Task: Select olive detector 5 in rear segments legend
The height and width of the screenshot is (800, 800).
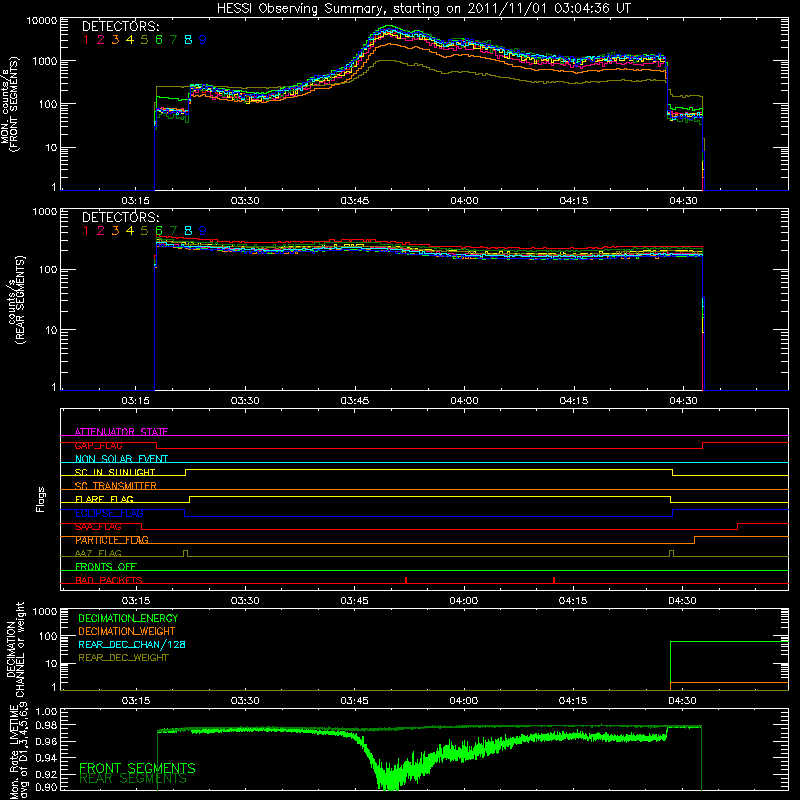Action: pos(144,231)
